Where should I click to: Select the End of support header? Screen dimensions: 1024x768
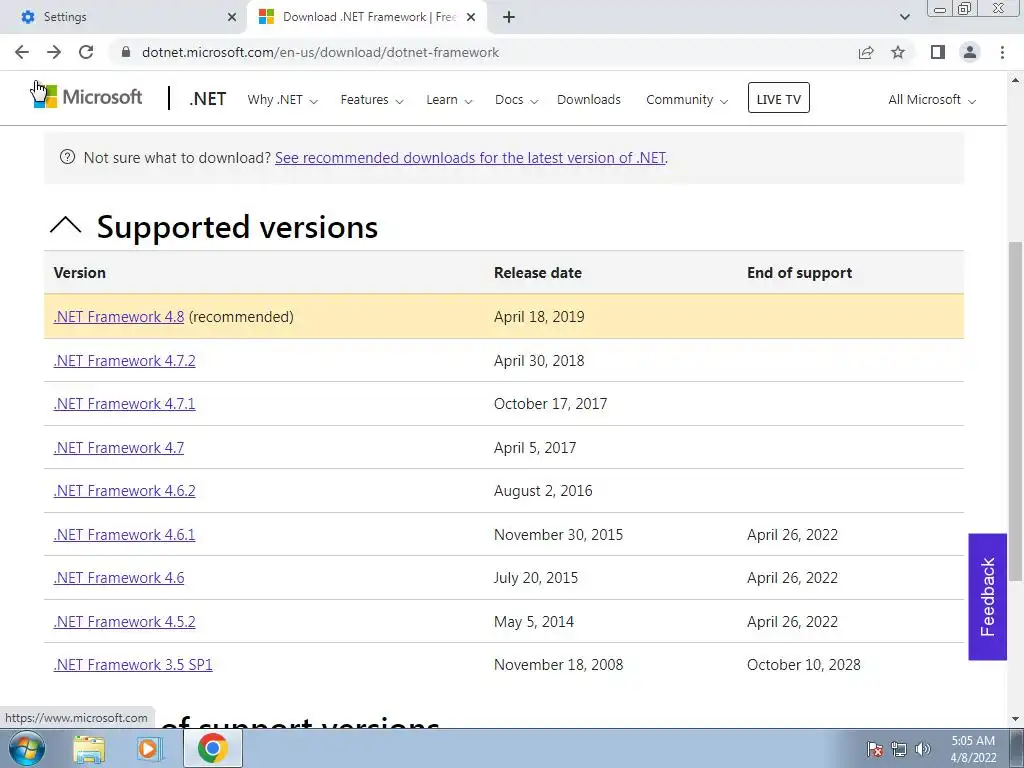tap(799, 272)
